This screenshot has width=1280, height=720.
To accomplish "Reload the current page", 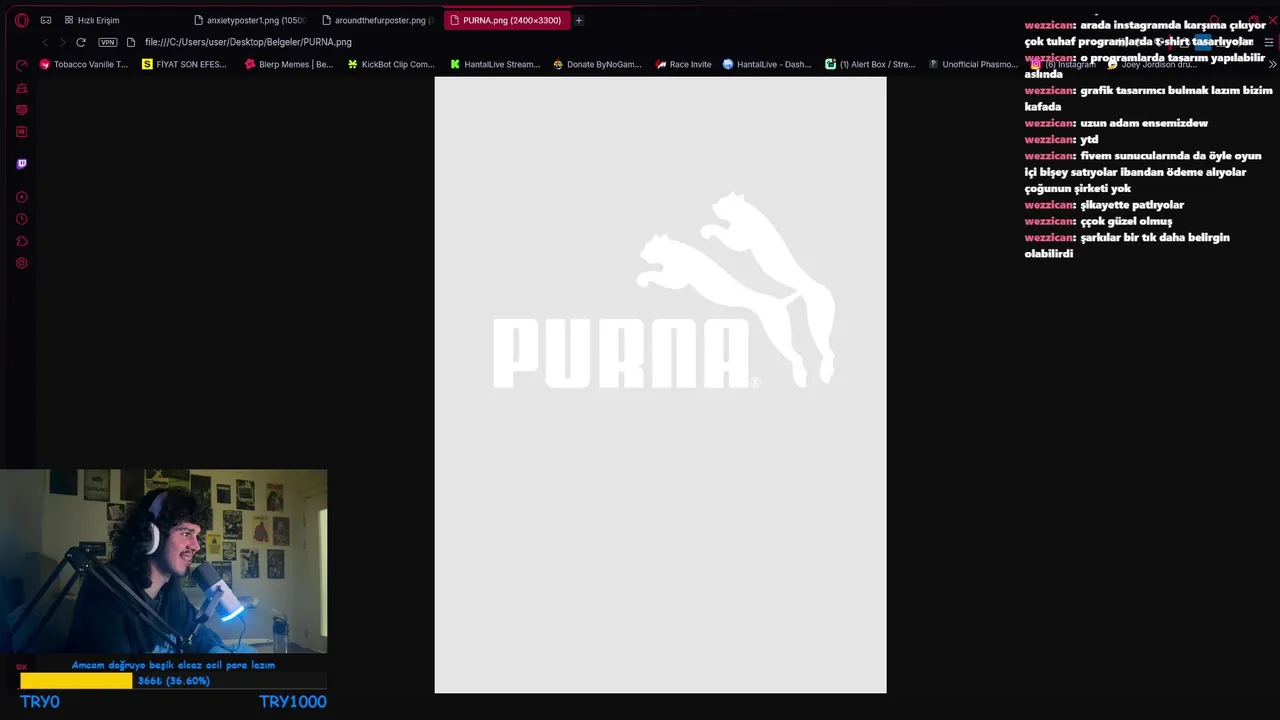I will pyautogui.click(x=81, y=42).
